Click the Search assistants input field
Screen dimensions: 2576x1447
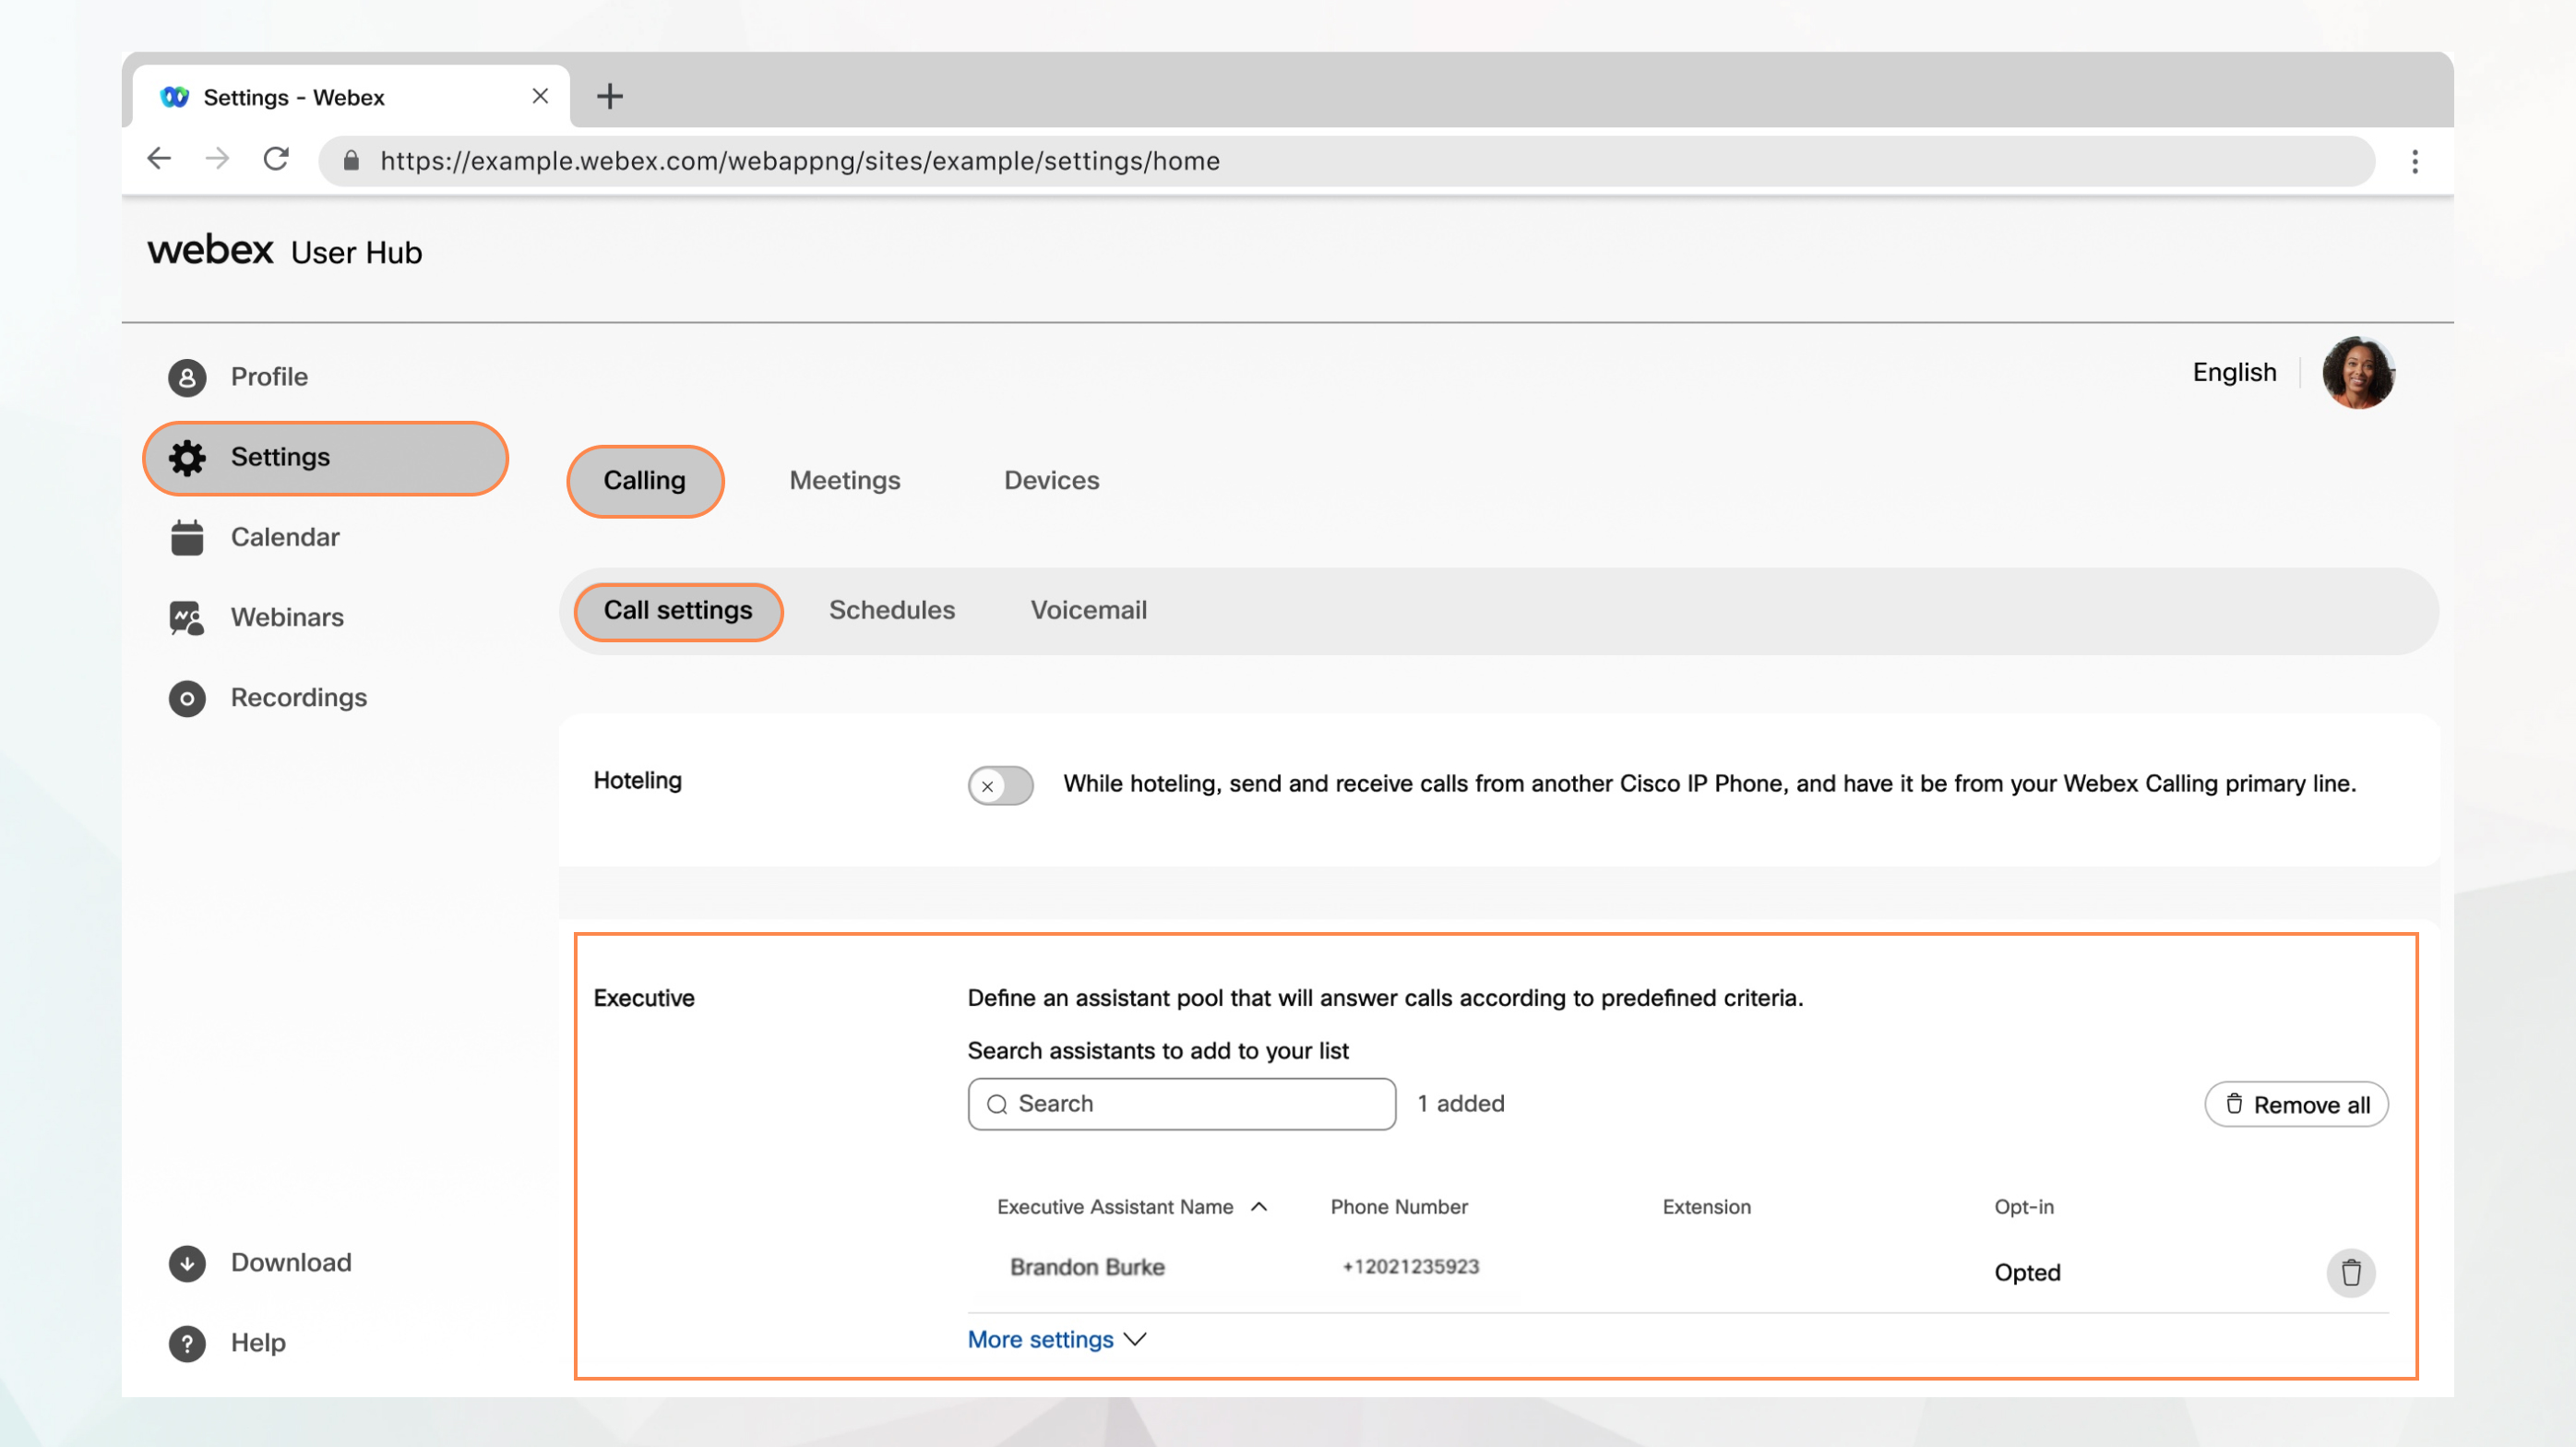pos(1182,1102)
